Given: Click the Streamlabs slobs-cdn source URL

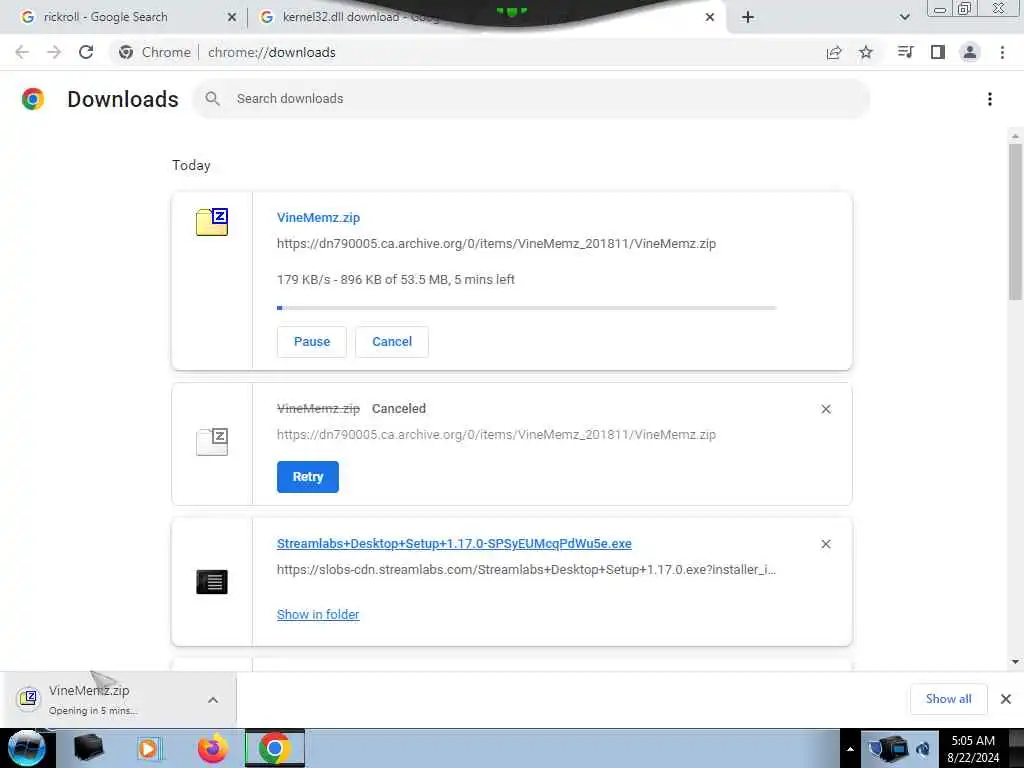Looking at the screenshot, I should click(526, 569).
